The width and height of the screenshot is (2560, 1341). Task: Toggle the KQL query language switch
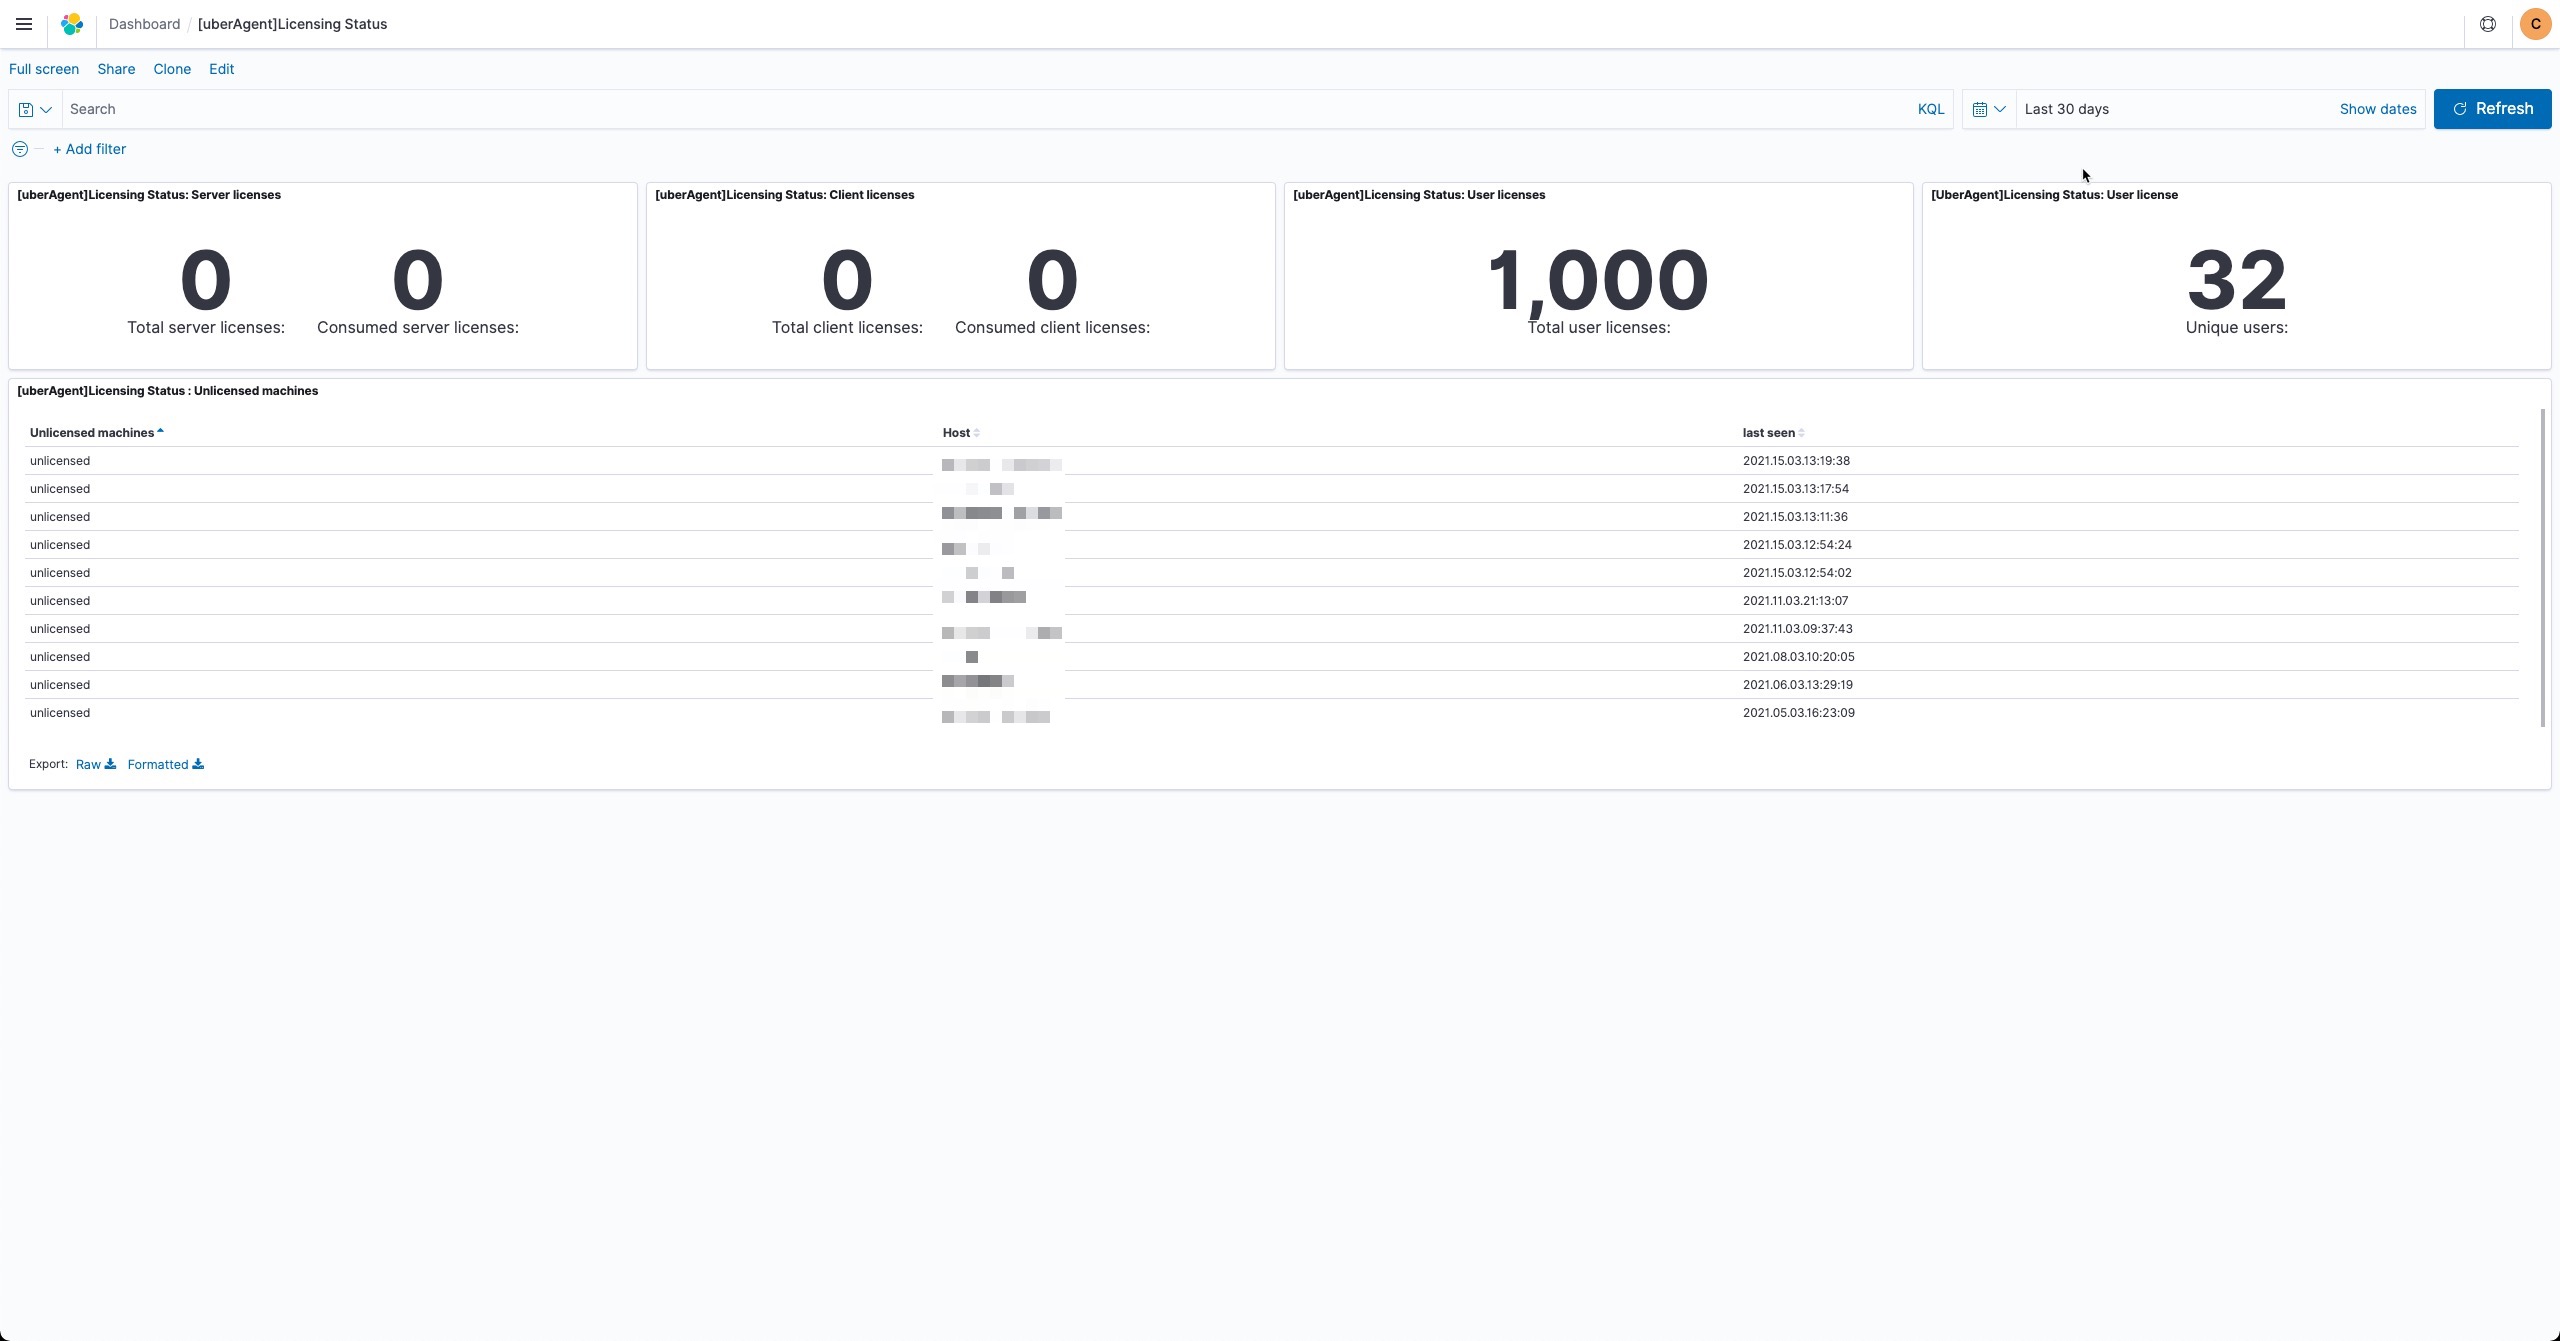[x=1930, y=109]
